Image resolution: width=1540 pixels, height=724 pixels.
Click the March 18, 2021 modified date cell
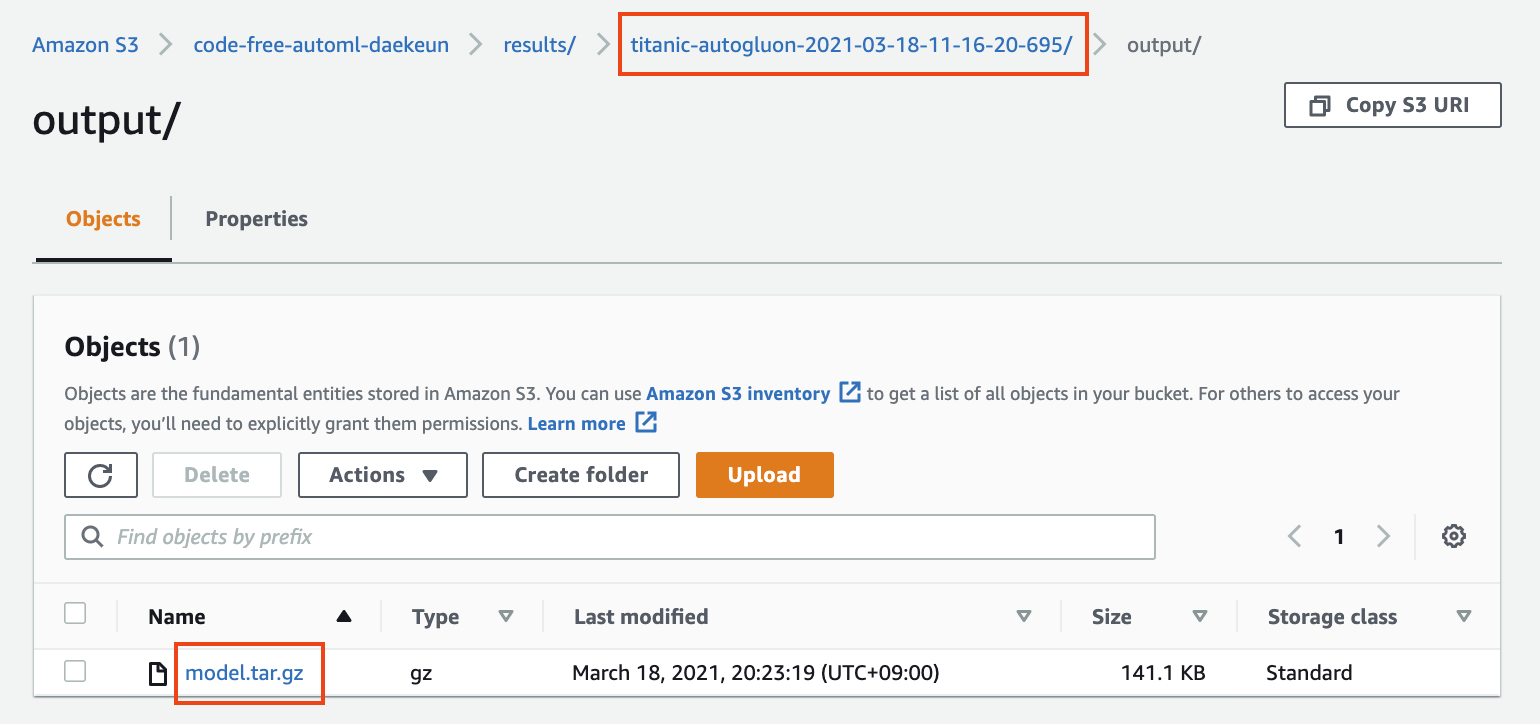755,673
